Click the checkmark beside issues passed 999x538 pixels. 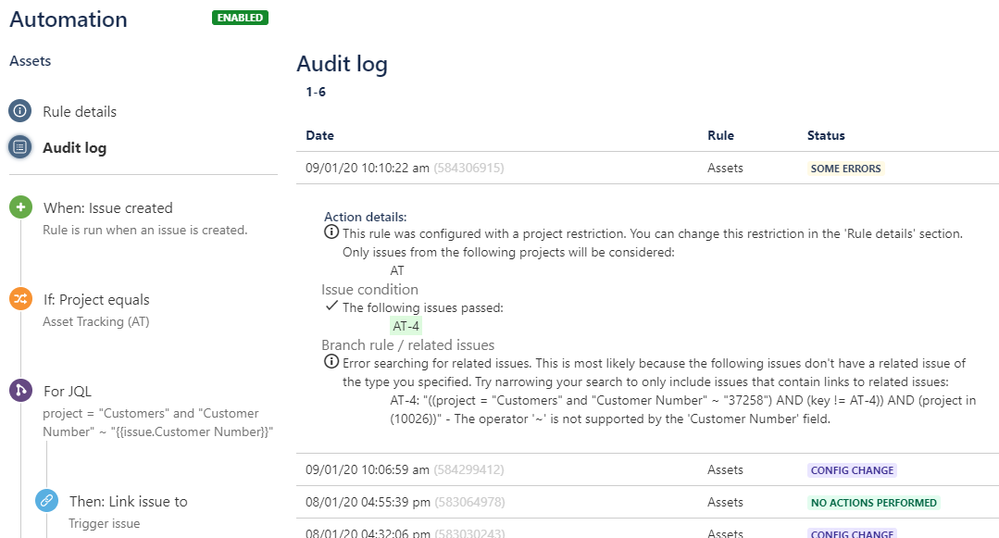point(331,306)
